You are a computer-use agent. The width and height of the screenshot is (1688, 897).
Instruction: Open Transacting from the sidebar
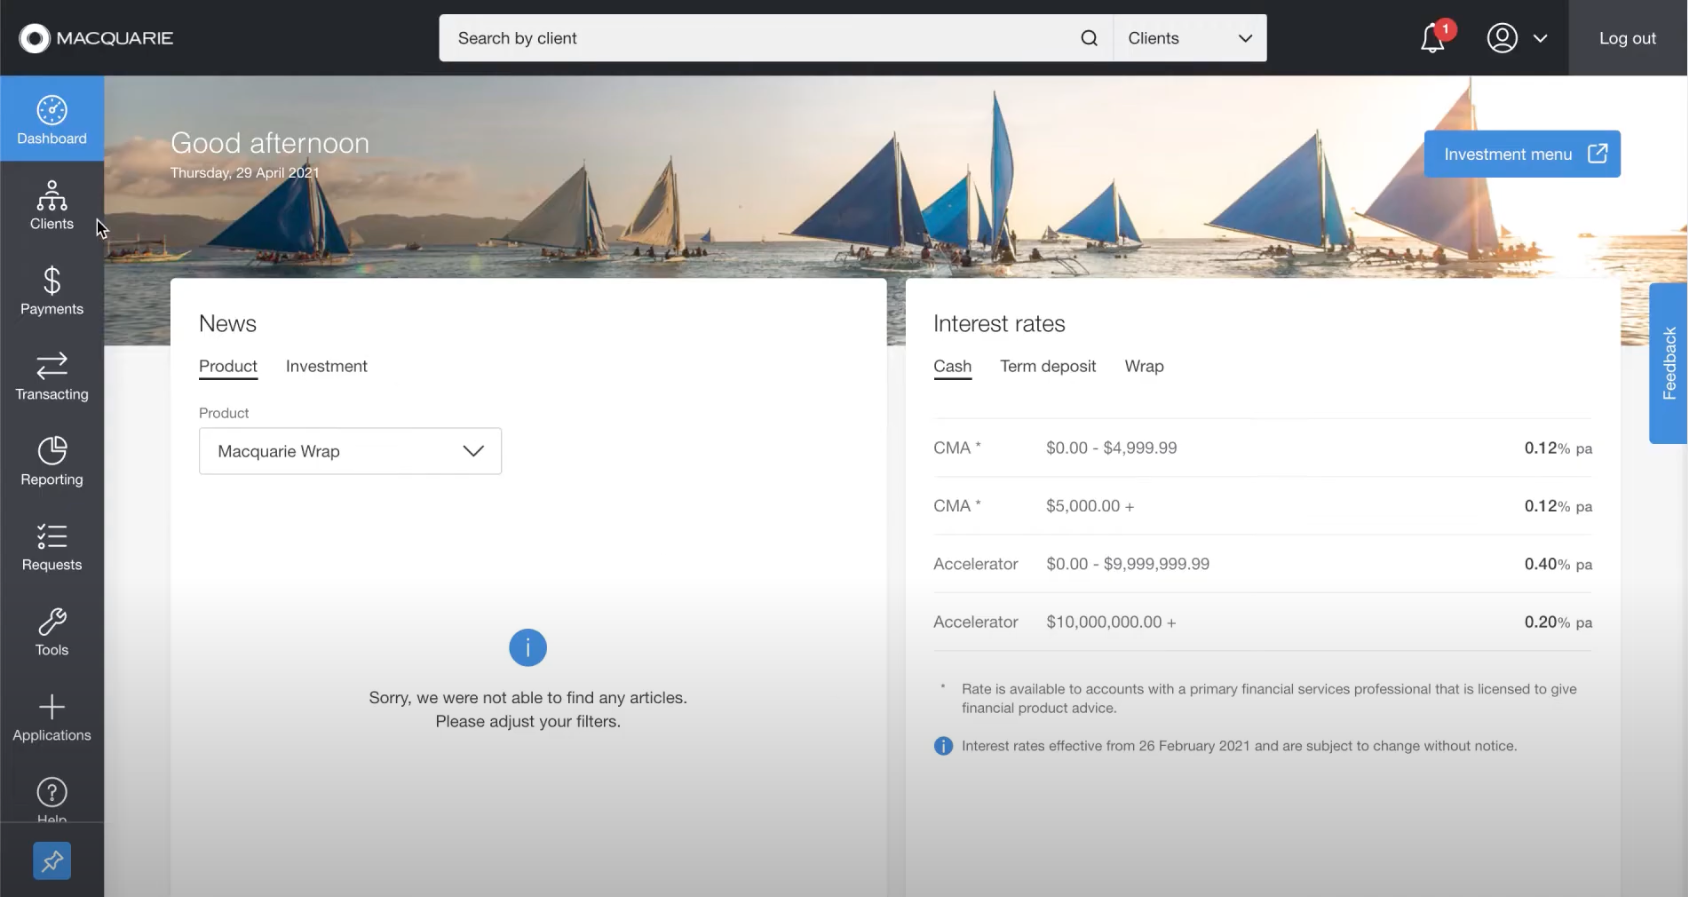tap(52, 376)
